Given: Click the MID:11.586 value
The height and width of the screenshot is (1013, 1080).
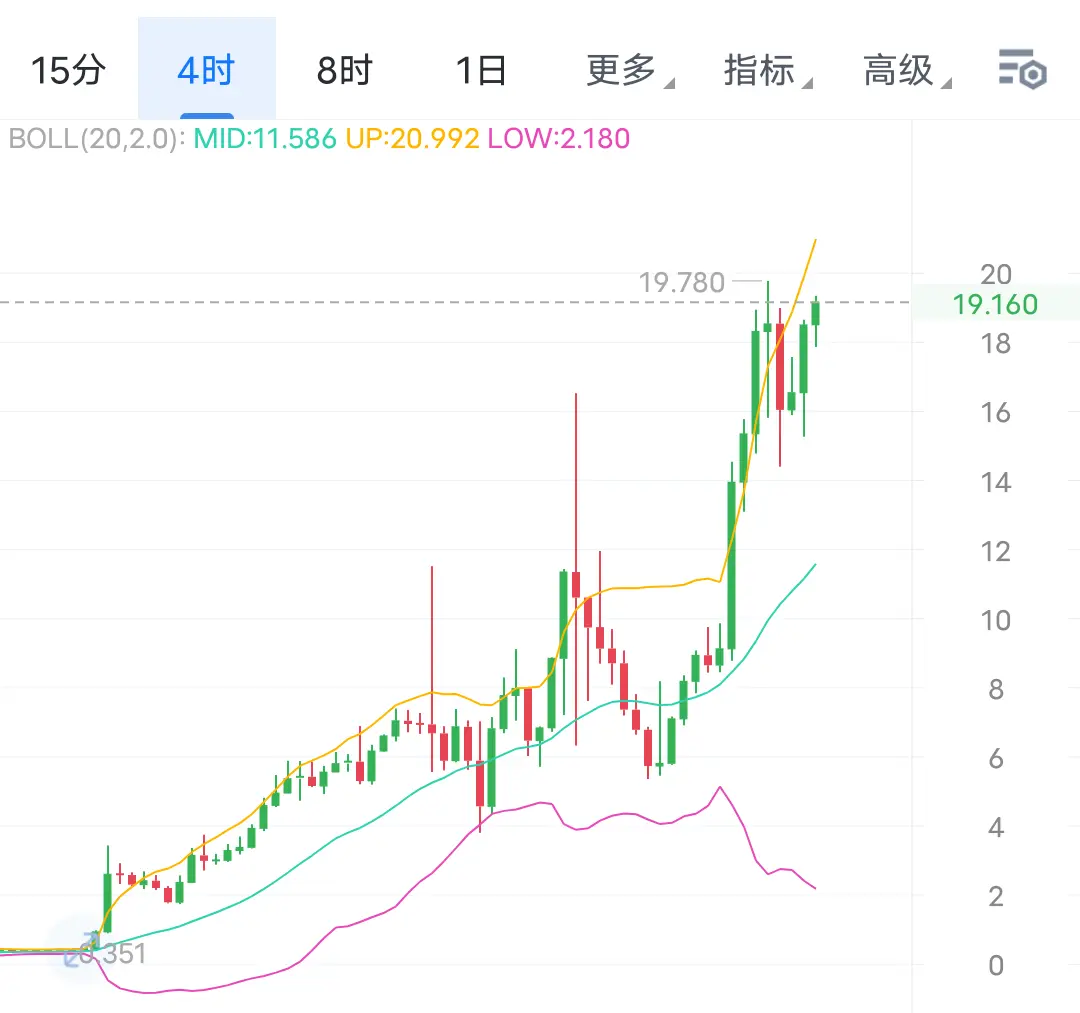Looking at the screenshot, I should [264, 138].
